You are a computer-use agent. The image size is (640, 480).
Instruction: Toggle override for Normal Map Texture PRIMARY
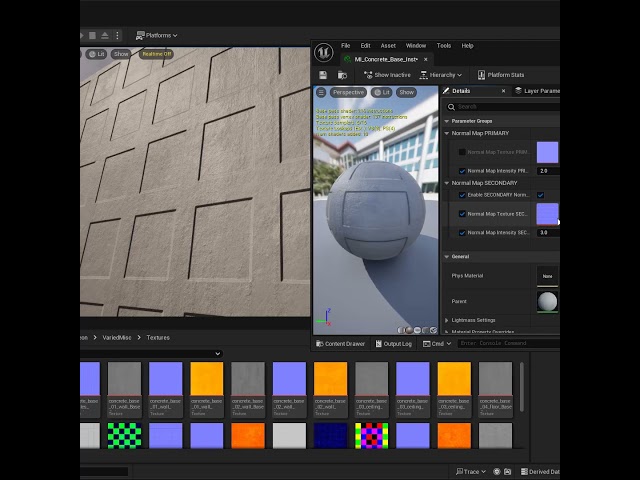462,152
